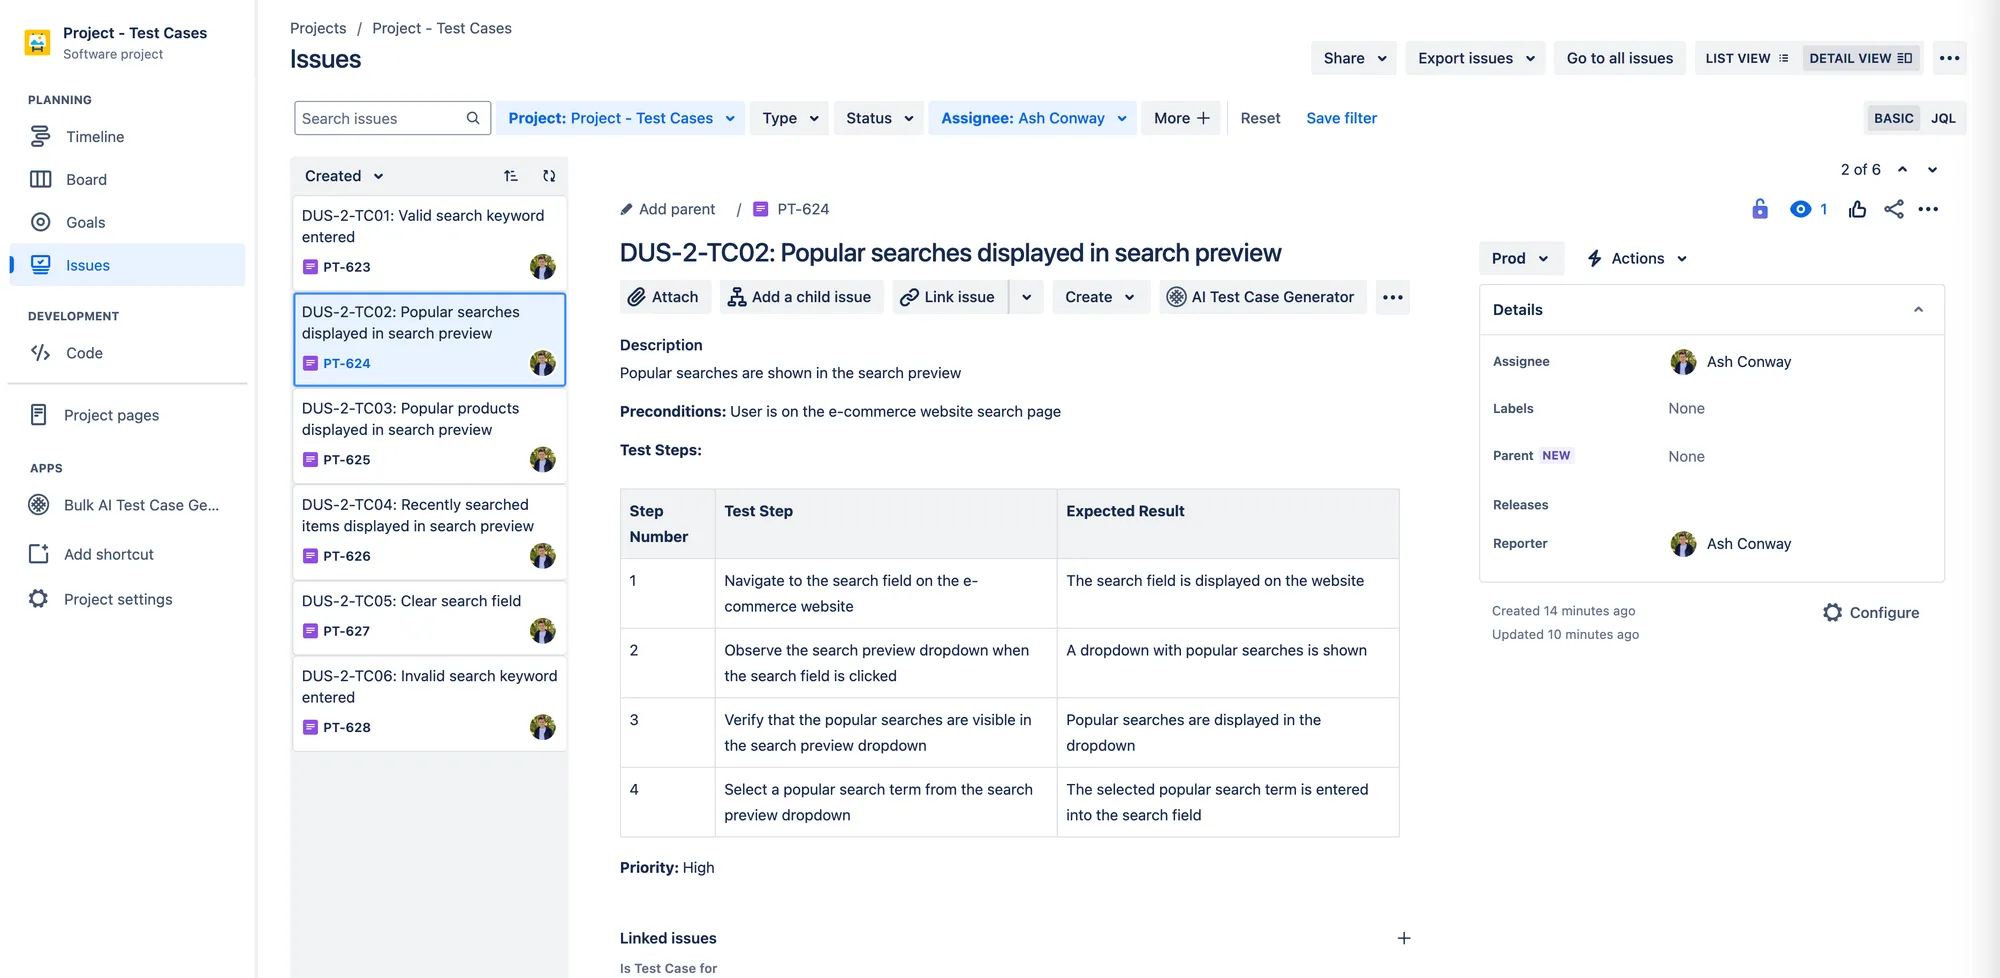Click the Search issues input field
Viewport: 2000px width, 978px height.
[x=381, y=118]
